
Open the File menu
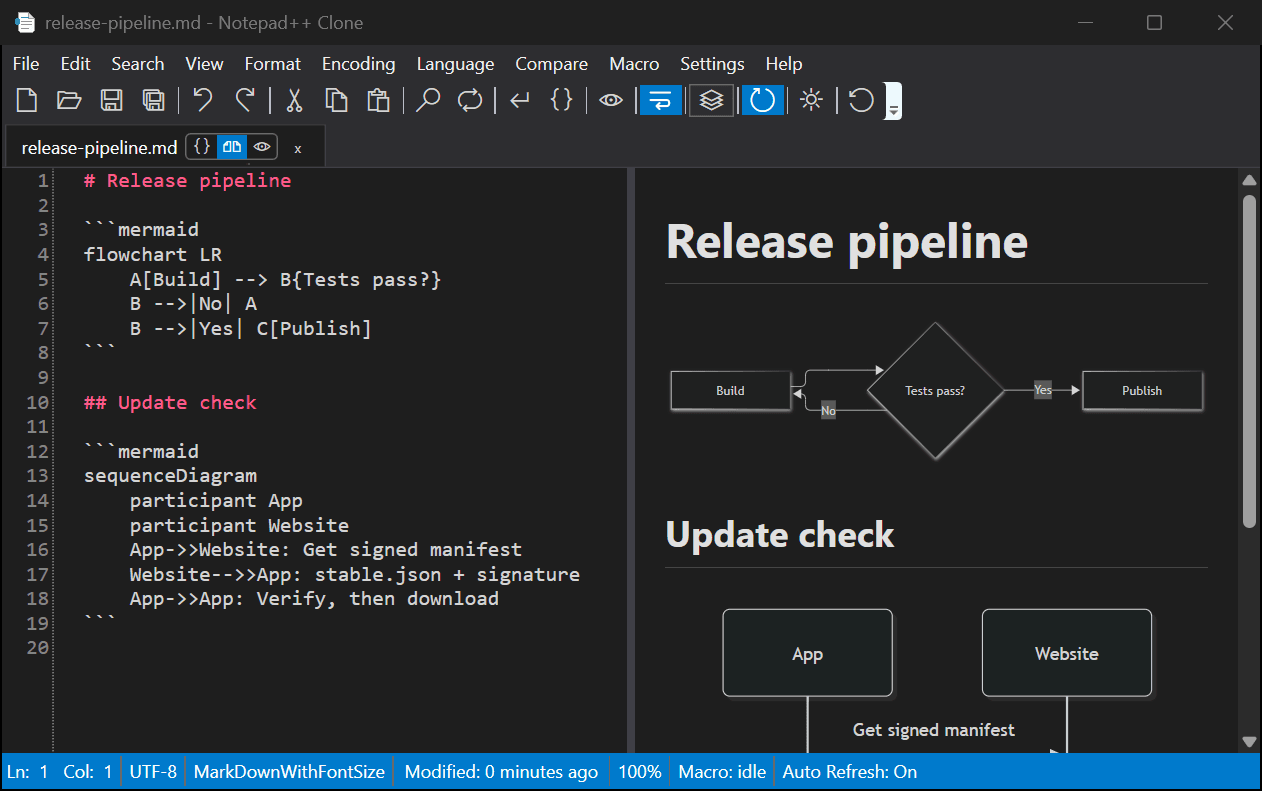(26, 63)
